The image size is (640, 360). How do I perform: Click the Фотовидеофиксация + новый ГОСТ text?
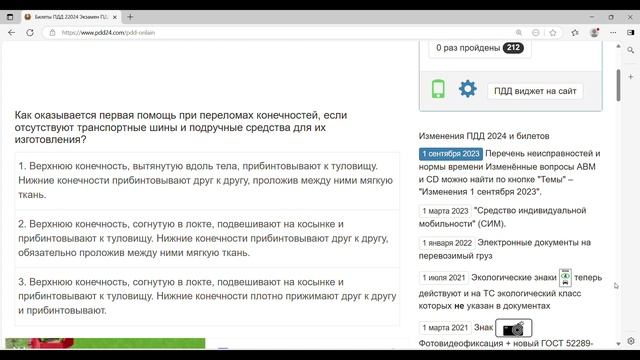[506, 344]
